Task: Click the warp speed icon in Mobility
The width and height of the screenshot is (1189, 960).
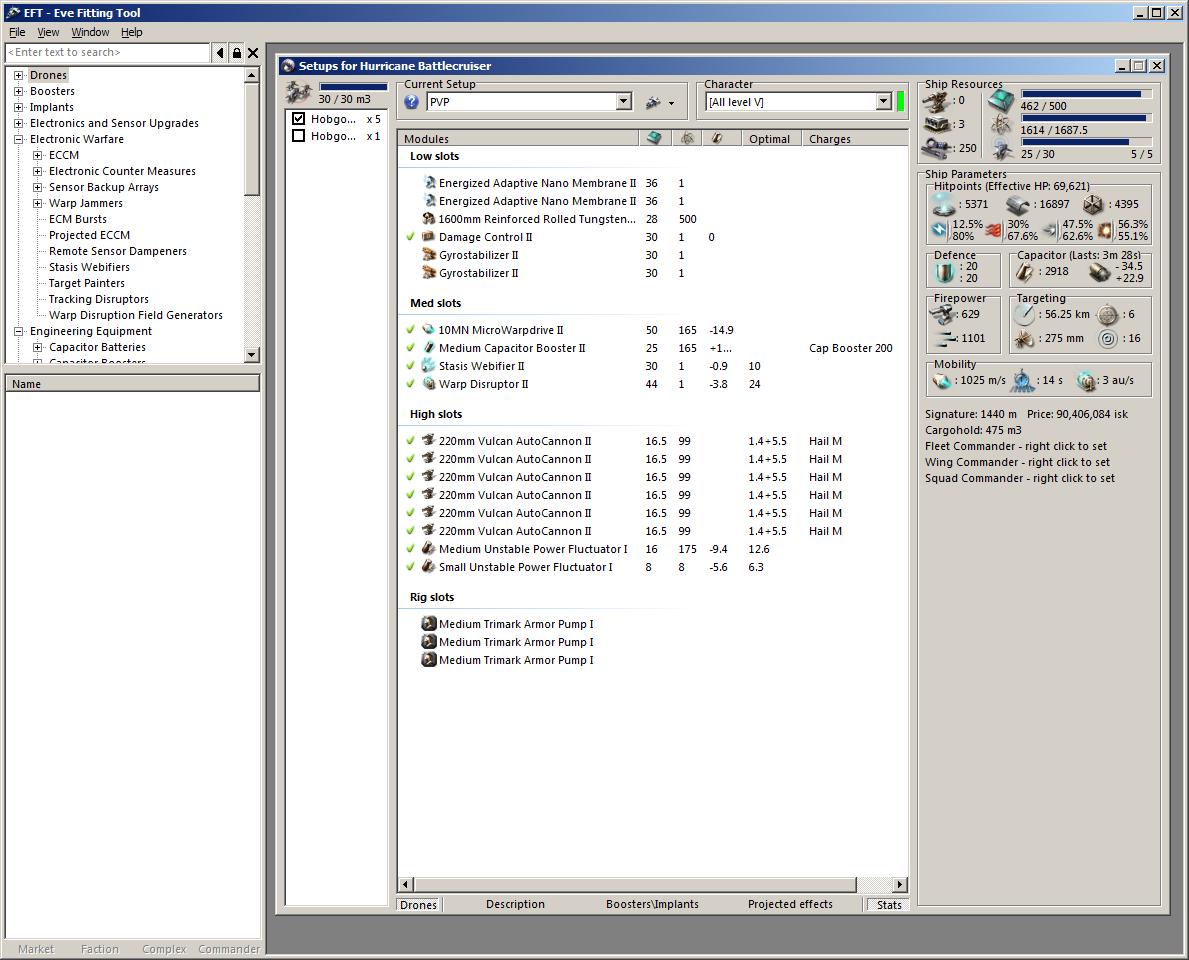Action: (1087, 380)
